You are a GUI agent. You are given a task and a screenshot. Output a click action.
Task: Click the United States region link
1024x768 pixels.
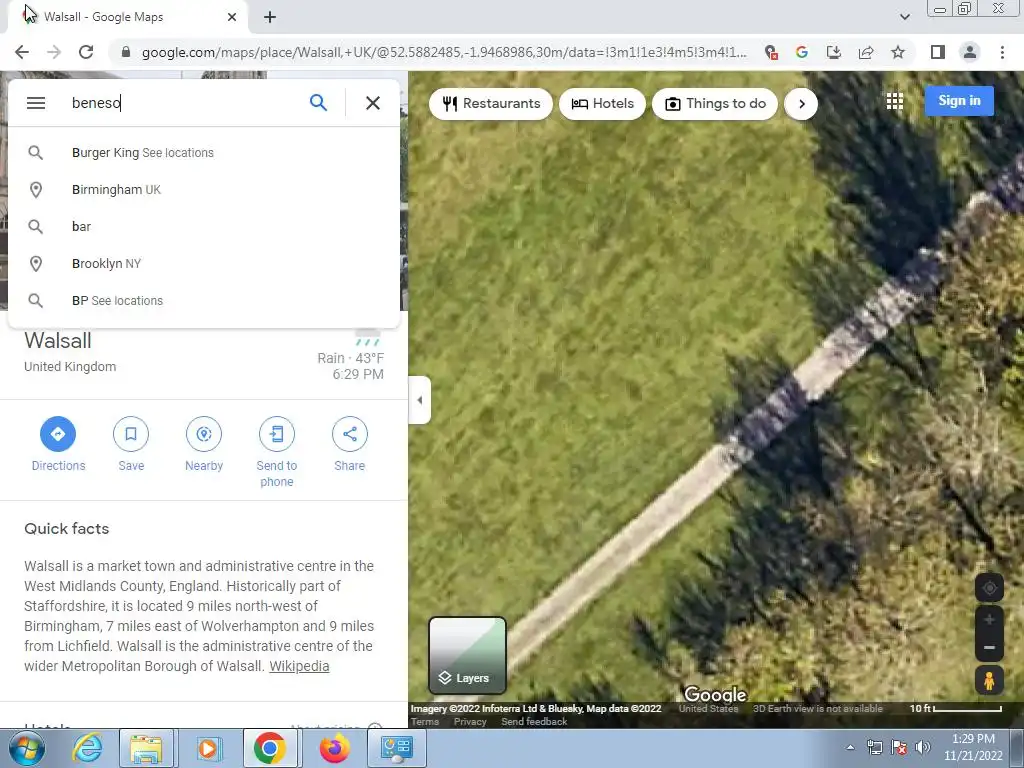point(709,709)
